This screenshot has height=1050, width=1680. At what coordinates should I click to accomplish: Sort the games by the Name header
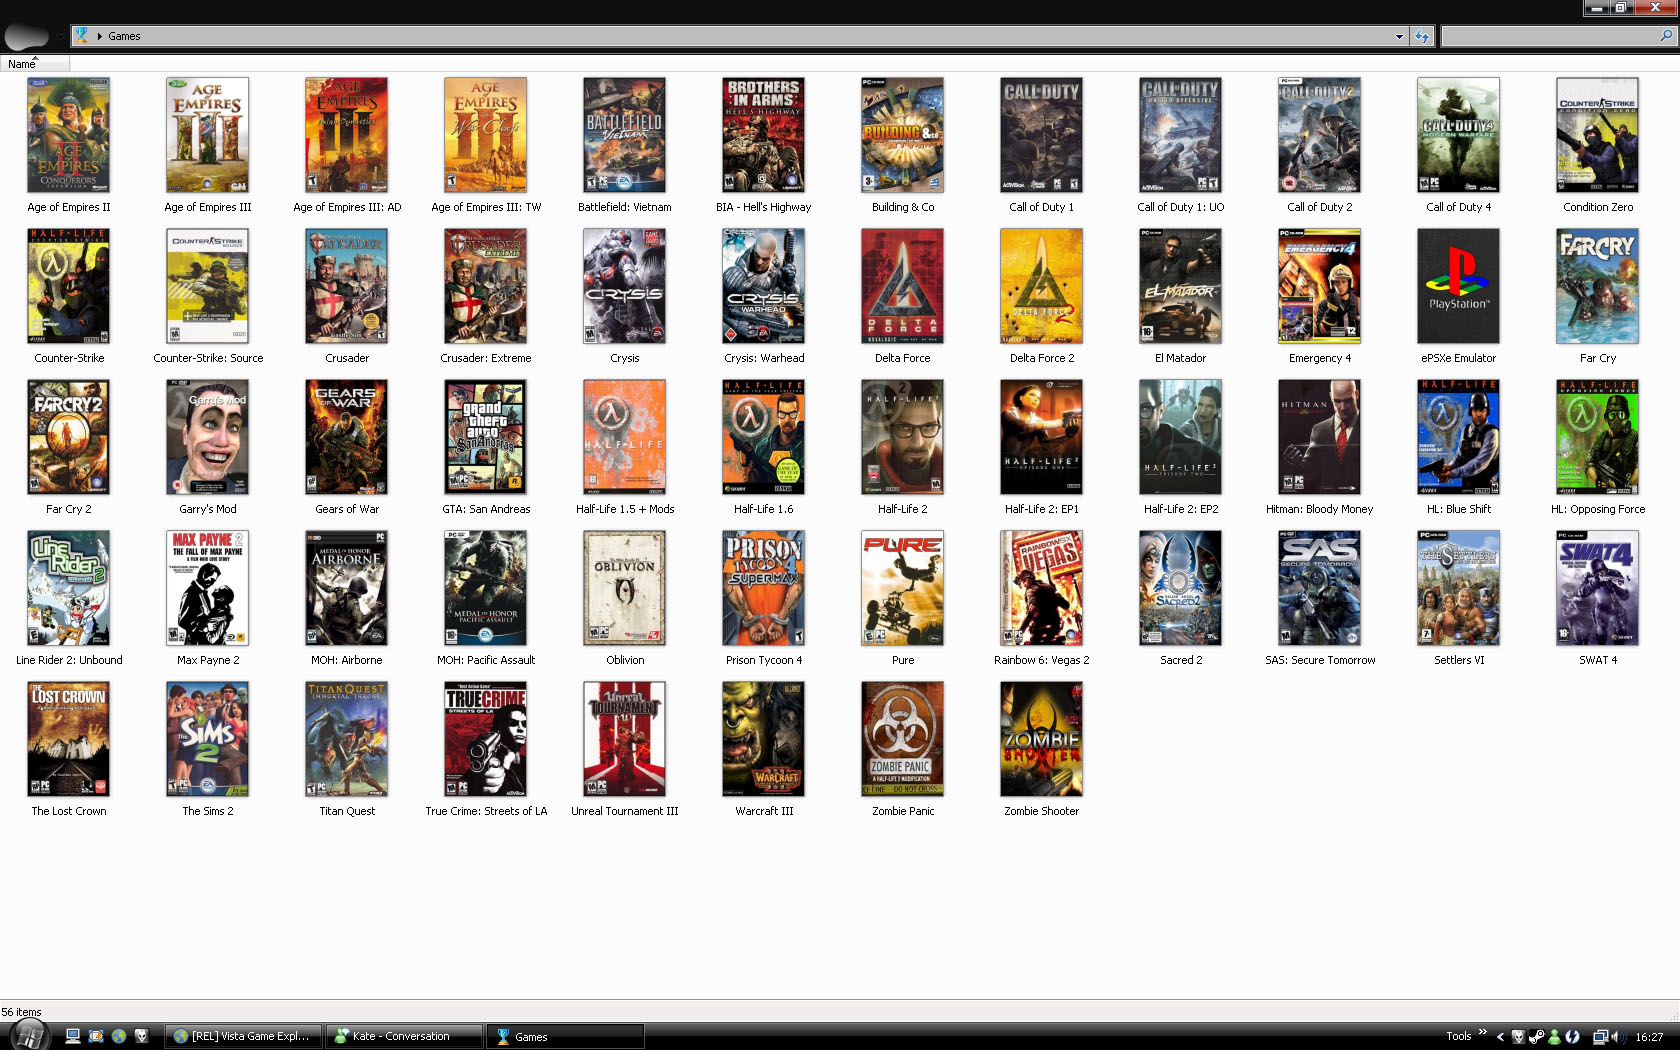[x=20, y=63]
